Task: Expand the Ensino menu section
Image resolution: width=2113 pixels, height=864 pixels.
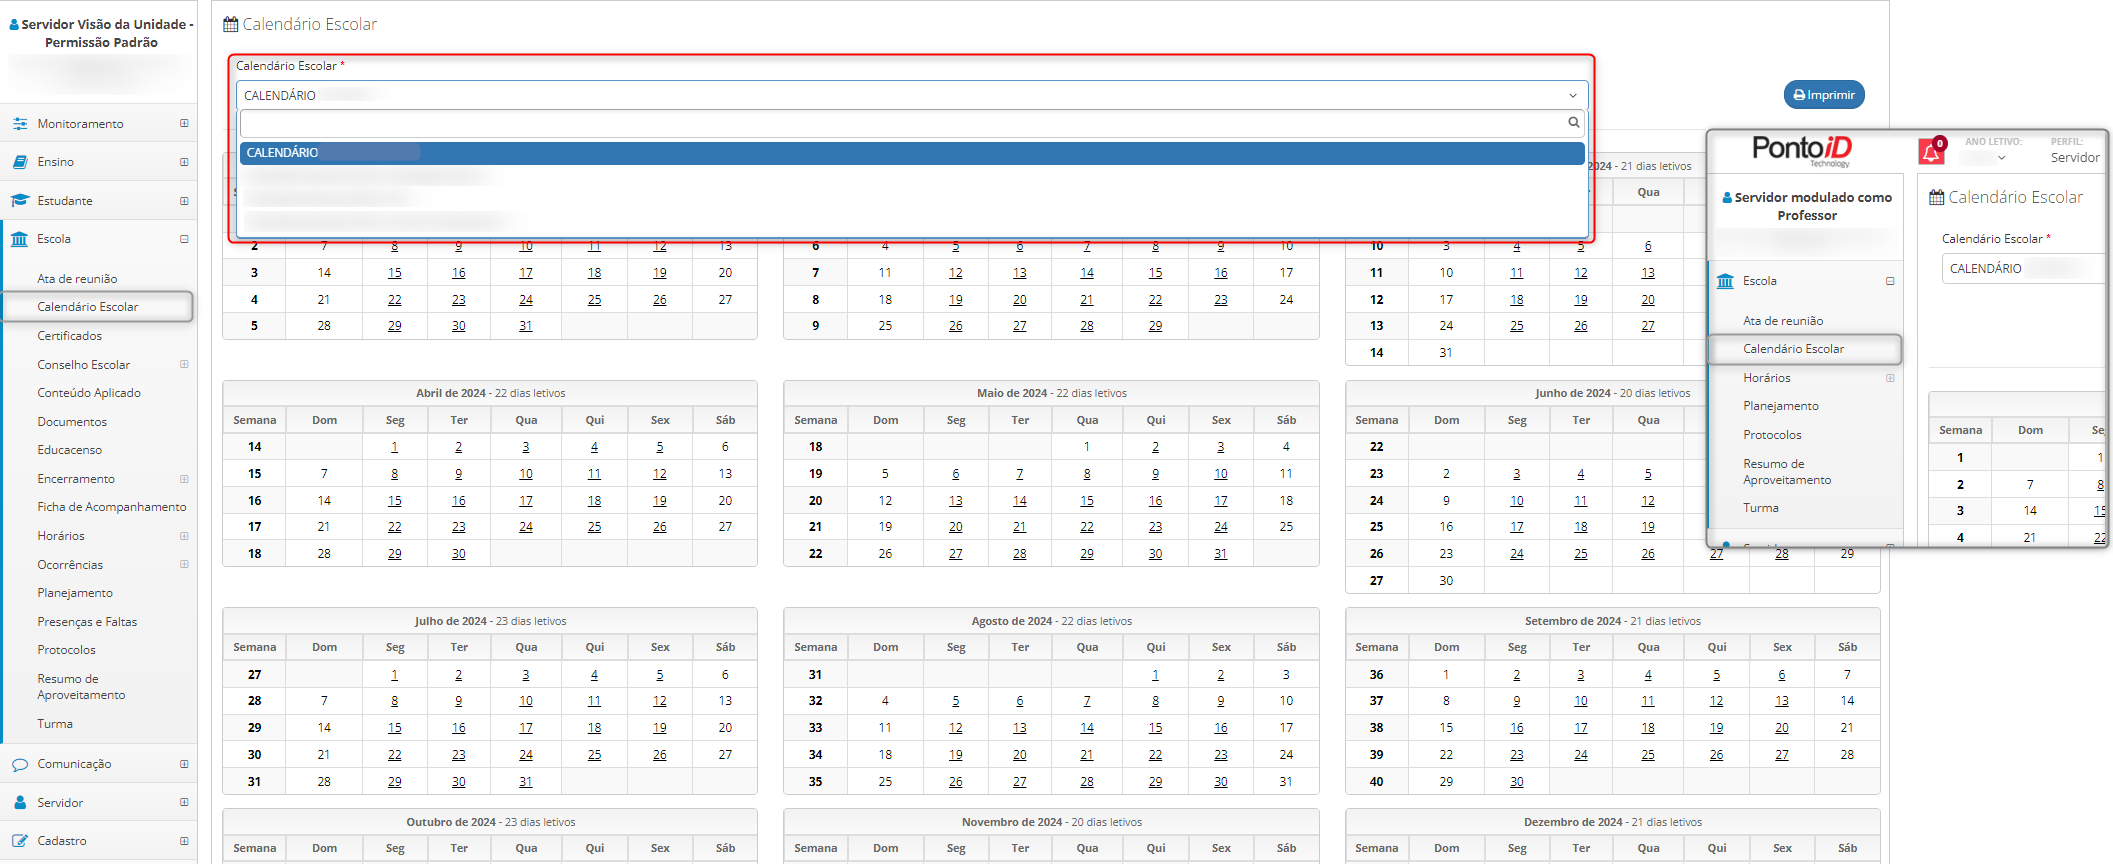Action: click(184, 162)
